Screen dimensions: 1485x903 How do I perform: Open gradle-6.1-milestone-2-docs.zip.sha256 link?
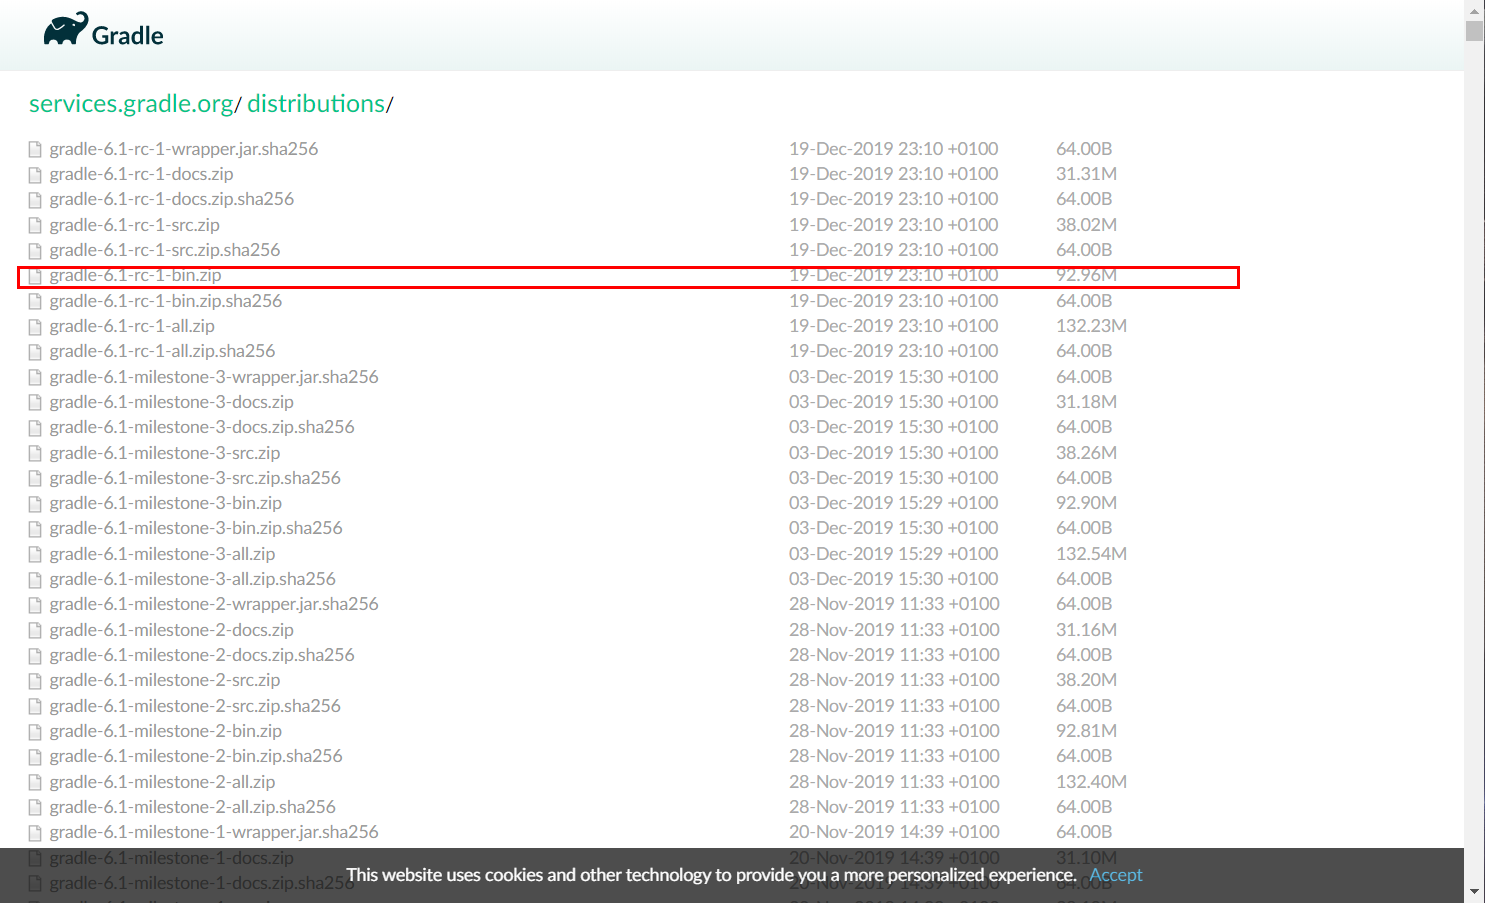coord(202,655)
